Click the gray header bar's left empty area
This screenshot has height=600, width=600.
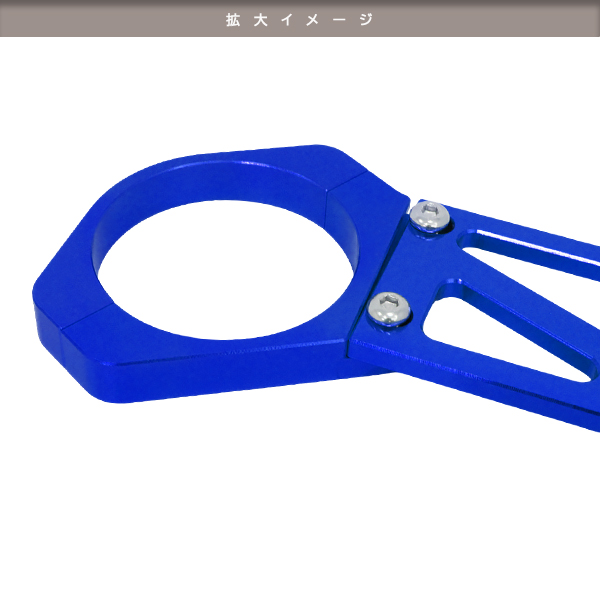pos(100,19)
